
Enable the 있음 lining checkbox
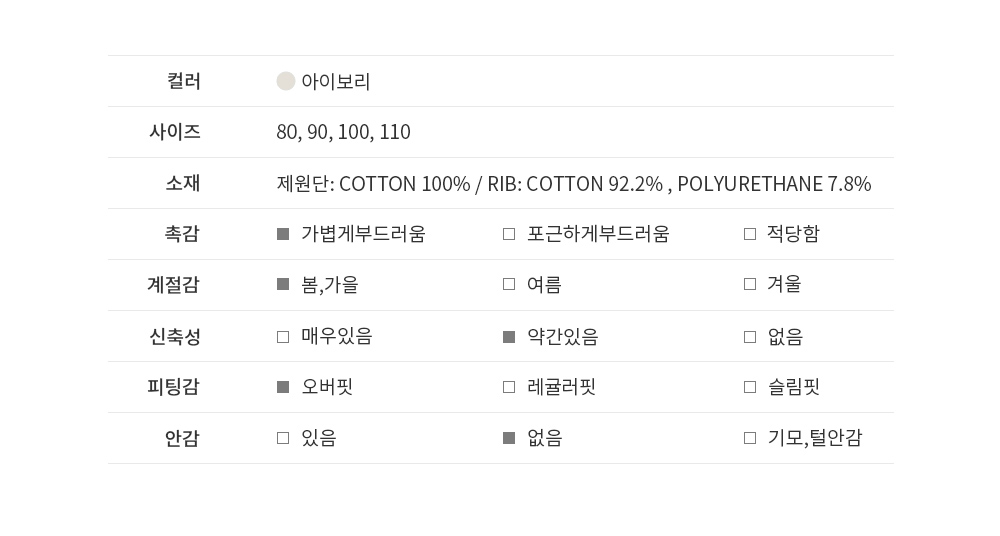click(x=283, y=438)
